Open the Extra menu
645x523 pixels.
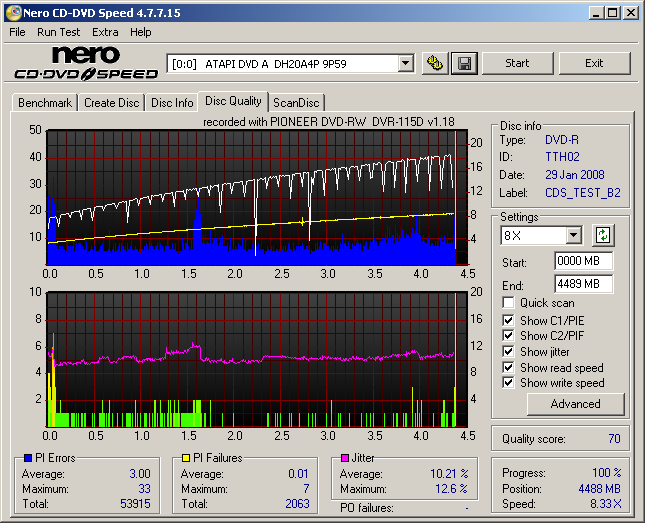pos(105,32)
